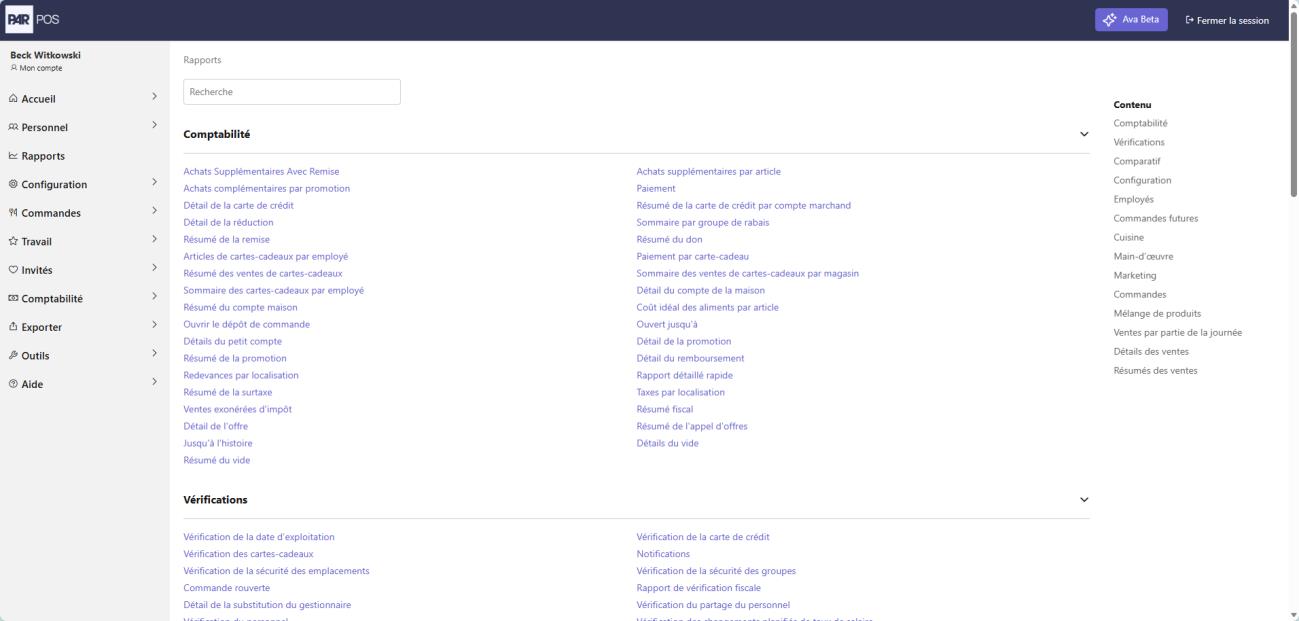Open Ava Beta assistant
The image size is (1299, 621).
1131,20
